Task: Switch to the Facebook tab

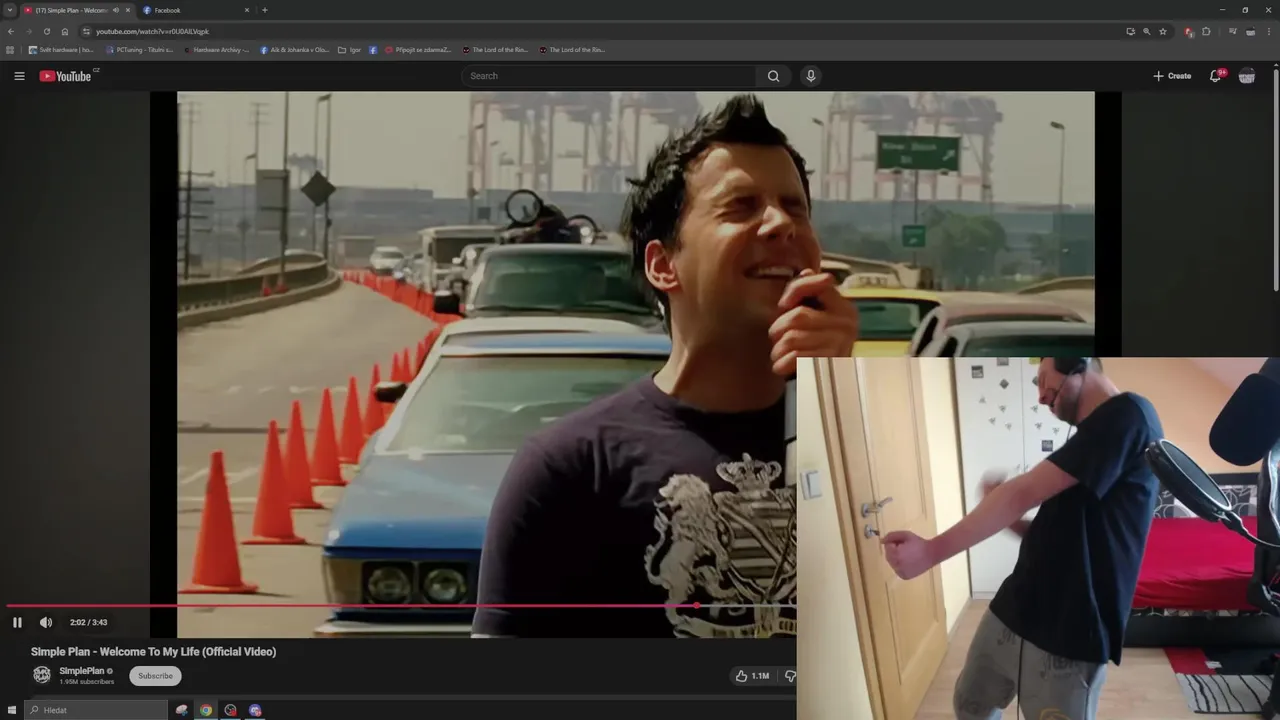Action: pos(195,10)
